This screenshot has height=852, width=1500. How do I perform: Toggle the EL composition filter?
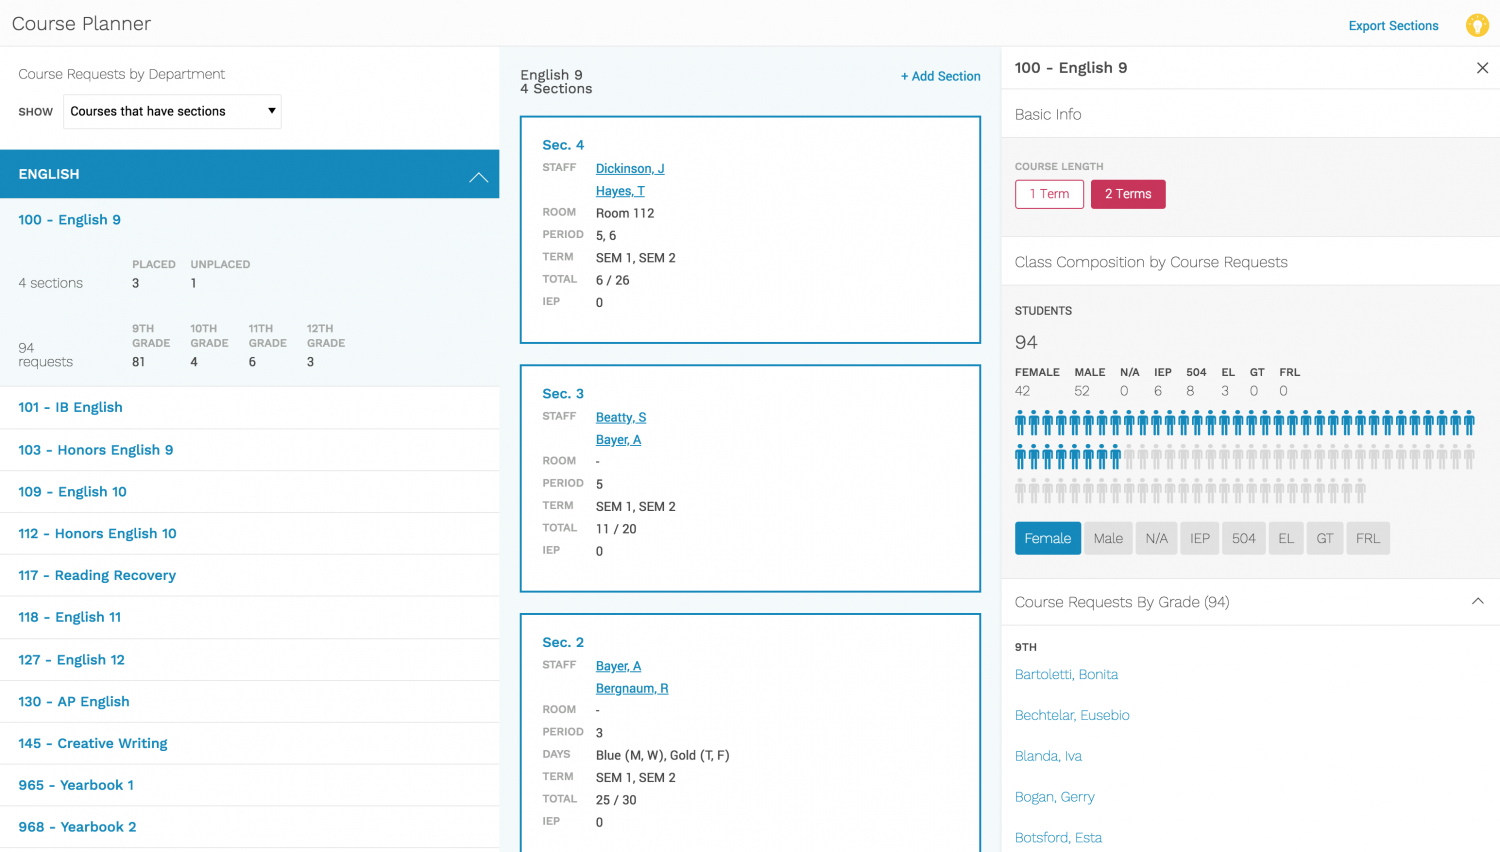[1286, 538]
